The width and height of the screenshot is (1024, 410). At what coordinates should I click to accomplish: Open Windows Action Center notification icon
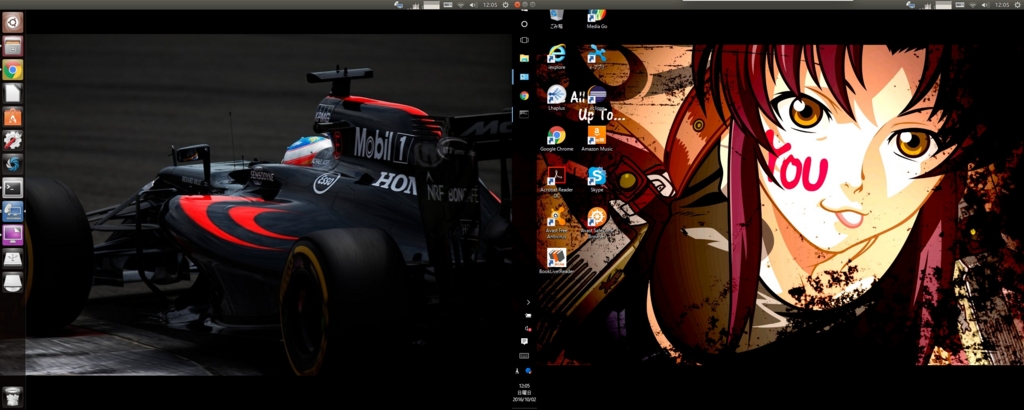pyautogui.click(x=524, y=341)
